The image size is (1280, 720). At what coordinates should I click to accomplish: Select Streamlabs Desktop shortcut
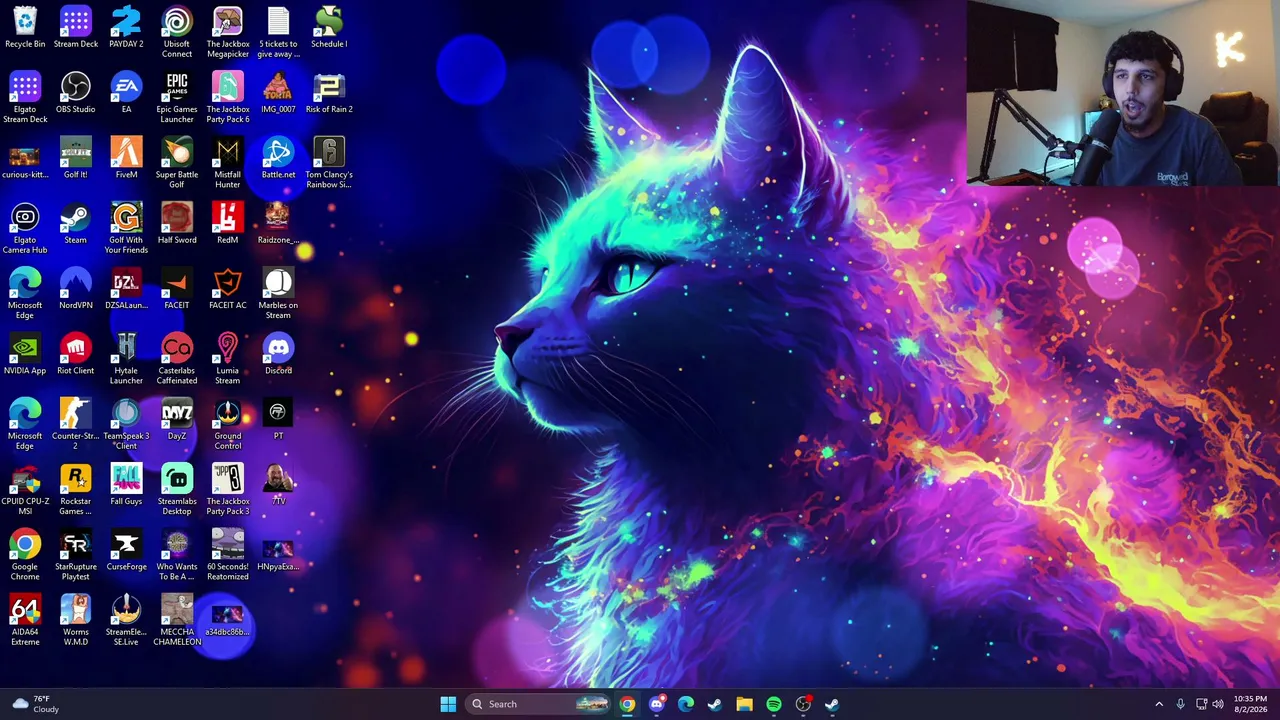click(x=177, y=490)
